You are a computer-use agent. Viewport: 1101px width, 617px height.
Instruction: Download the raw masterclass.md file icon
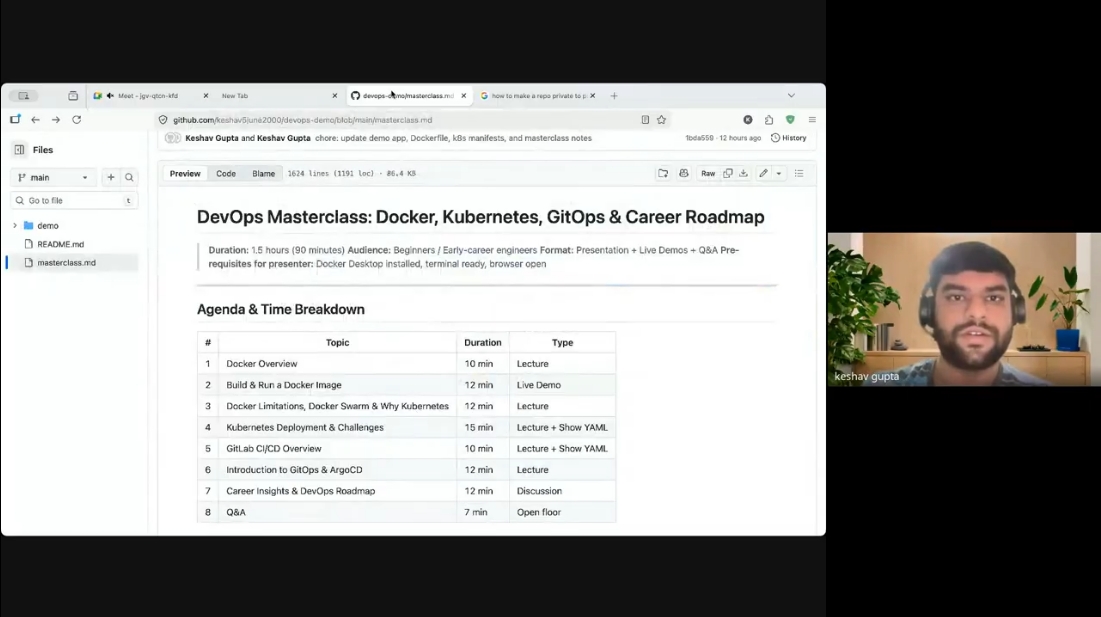(743, 173)
